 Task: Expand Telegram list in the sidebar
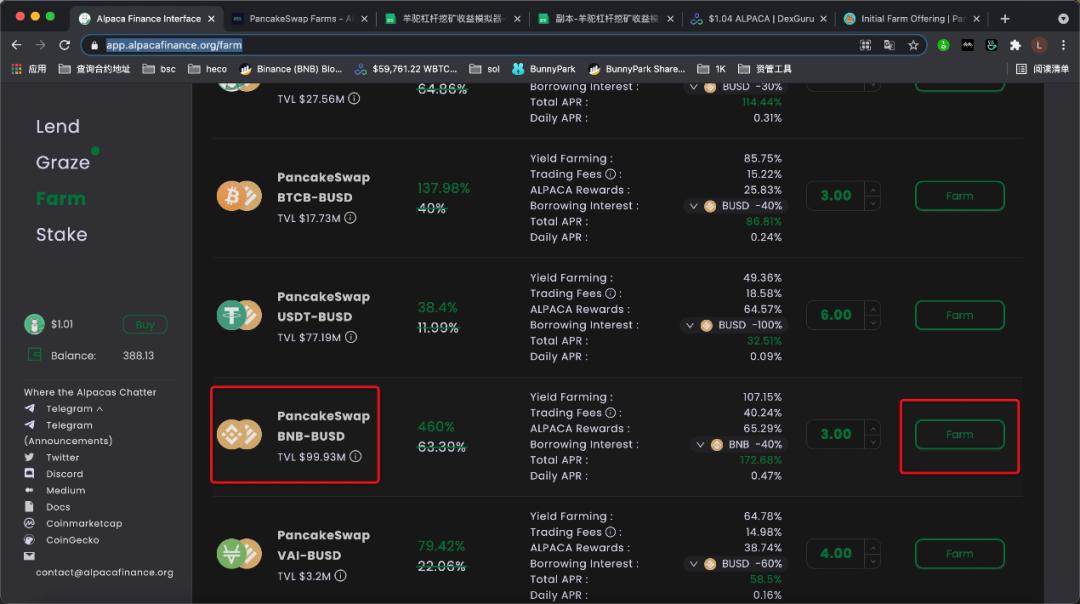tap(99, 409)
